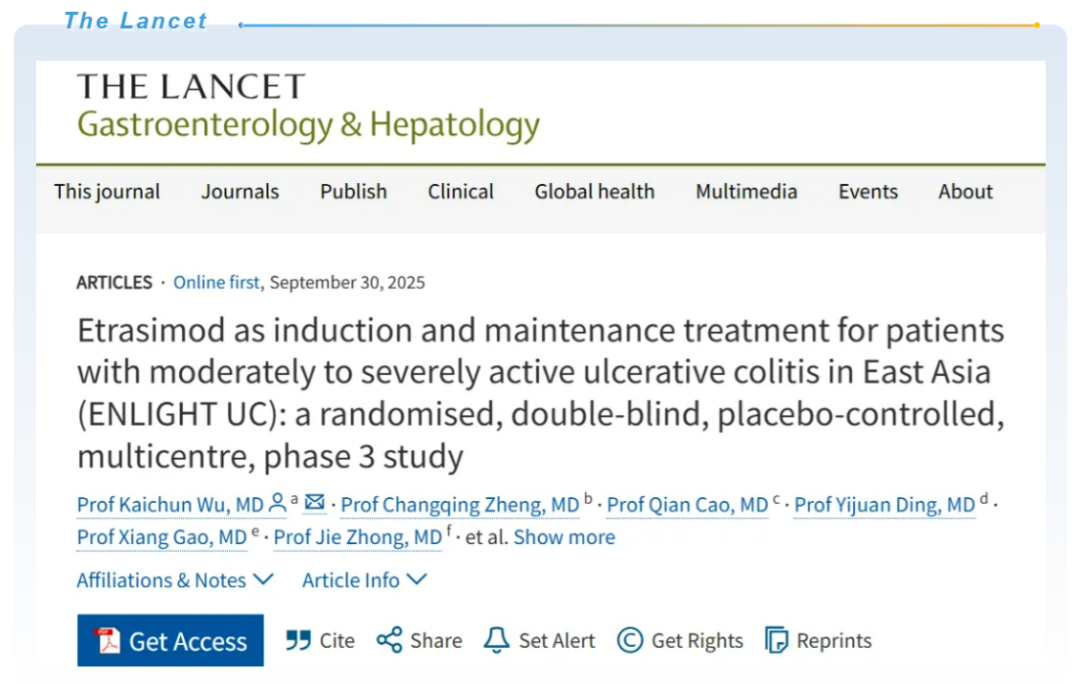
Task: Open author Prof Jie Zhong's link
Action: click(357, 538)
